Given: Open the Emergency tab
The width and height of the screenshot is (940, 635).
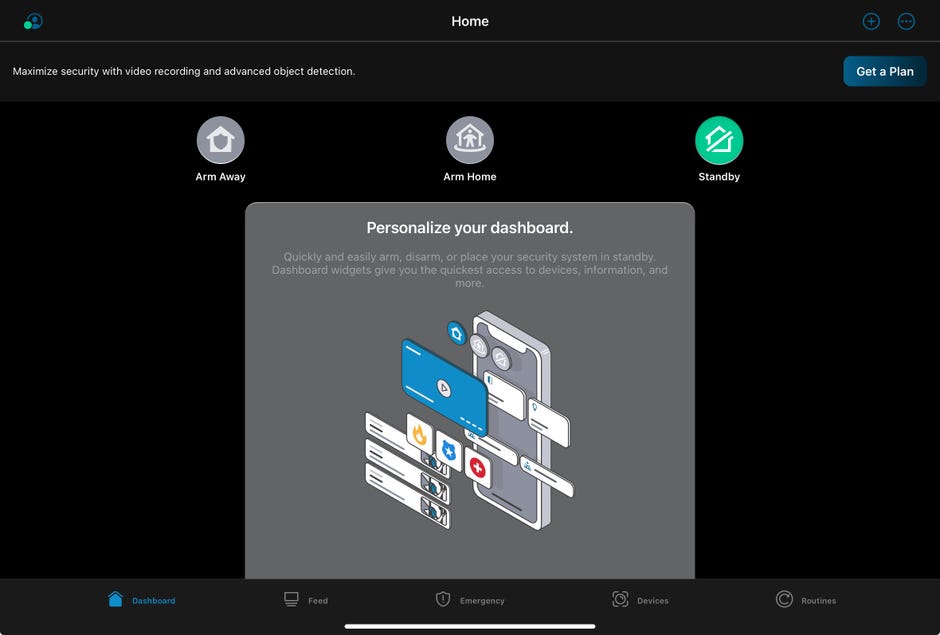Looking at the screenshot, I should tap(469, 600).
